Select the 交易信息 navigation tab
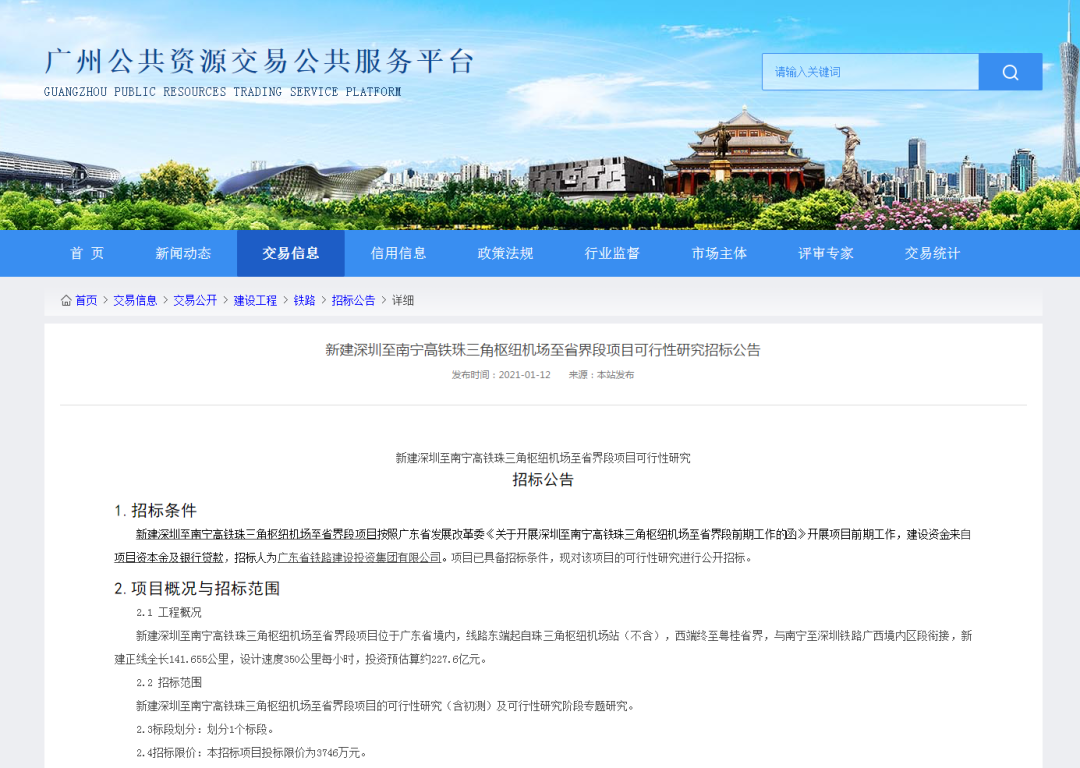Image resolution: width=1080 pixels, height=768 pixels. (x=291, y=253)
